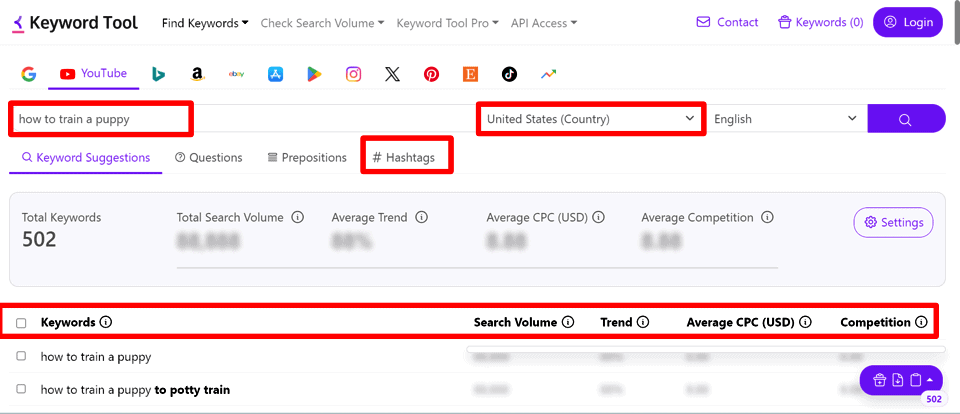Click the Total Keywords 502 value
960x414 pixels.
click(39, 239)
